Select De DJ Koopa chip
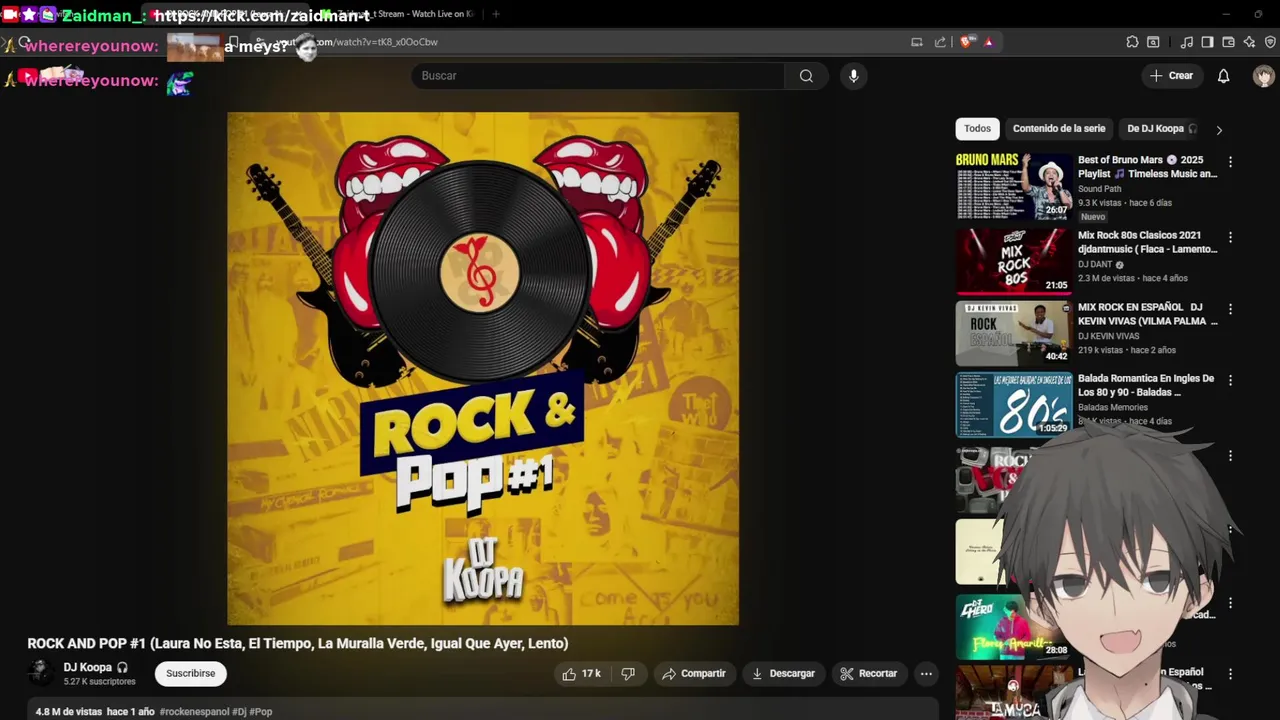 pyautogui.click(x=1161, y=129)
